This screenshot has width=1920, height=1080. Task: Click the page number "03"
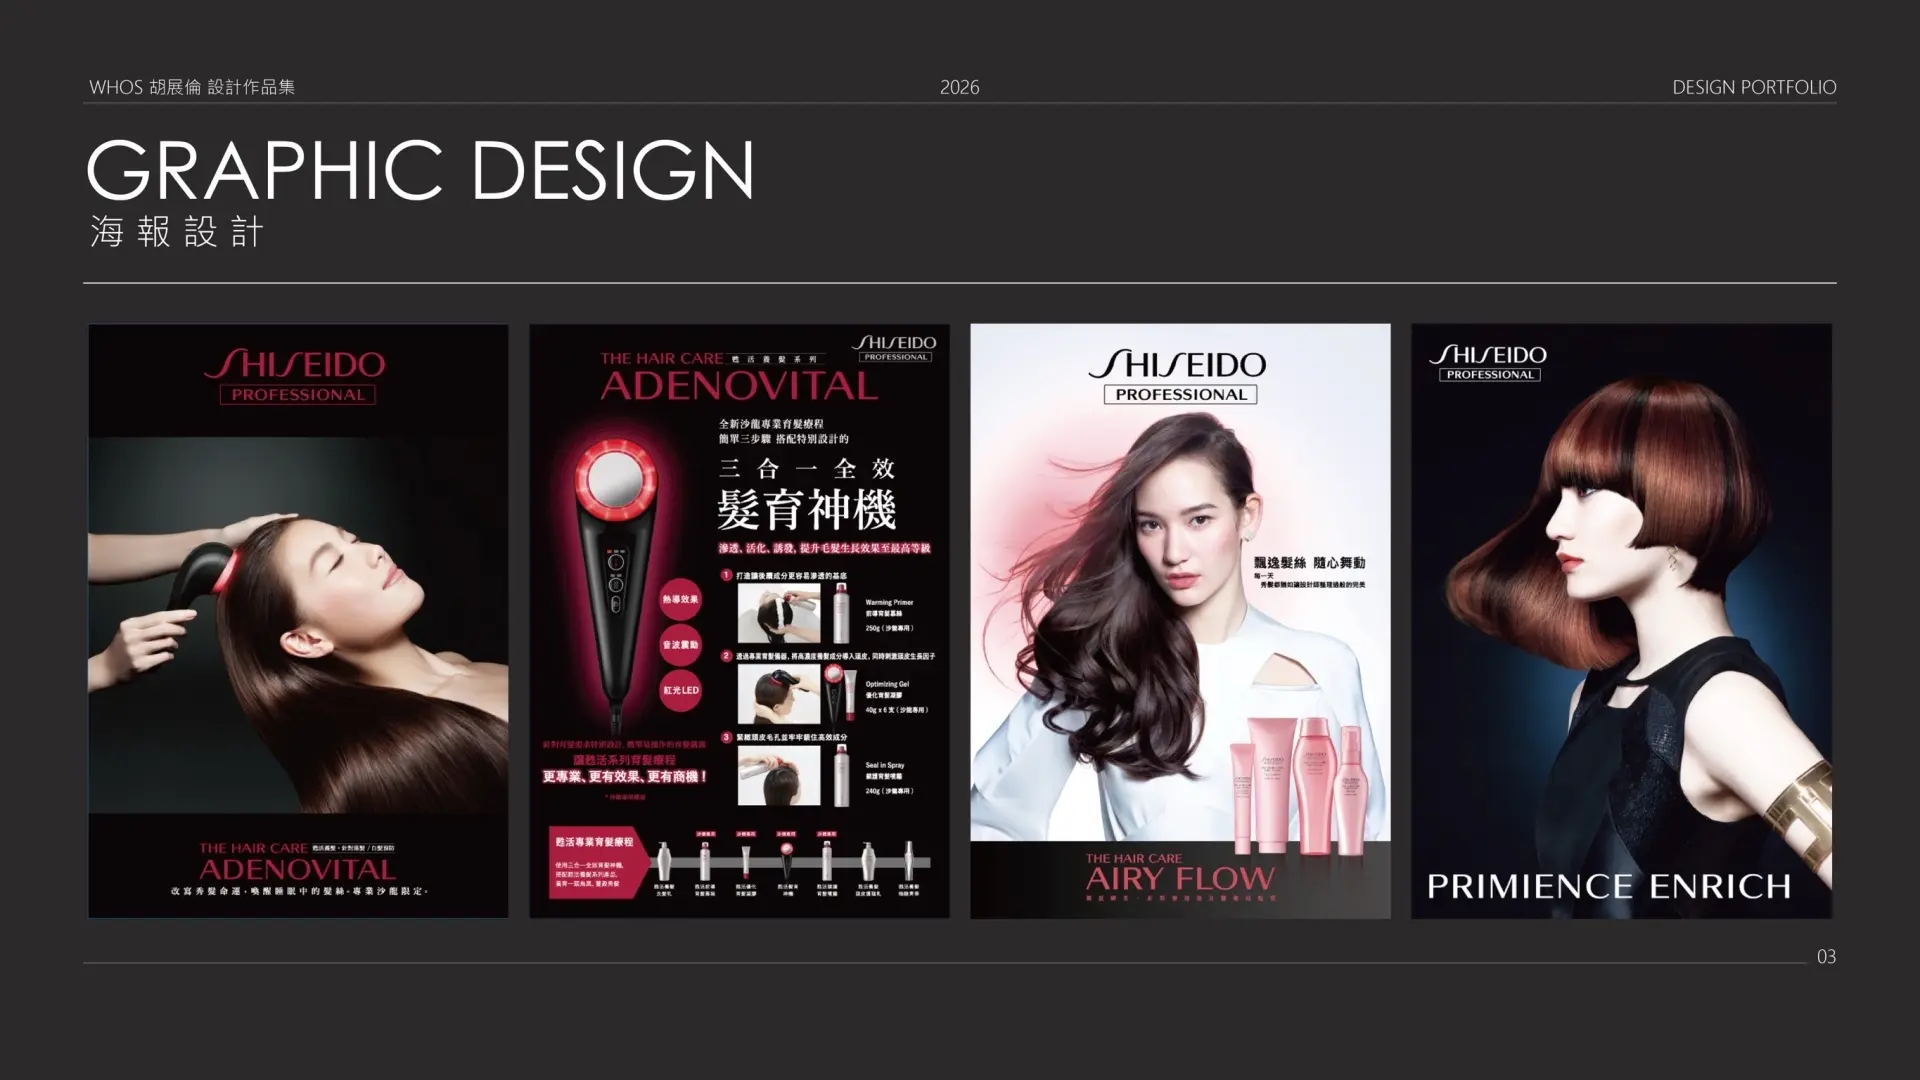1826,957
